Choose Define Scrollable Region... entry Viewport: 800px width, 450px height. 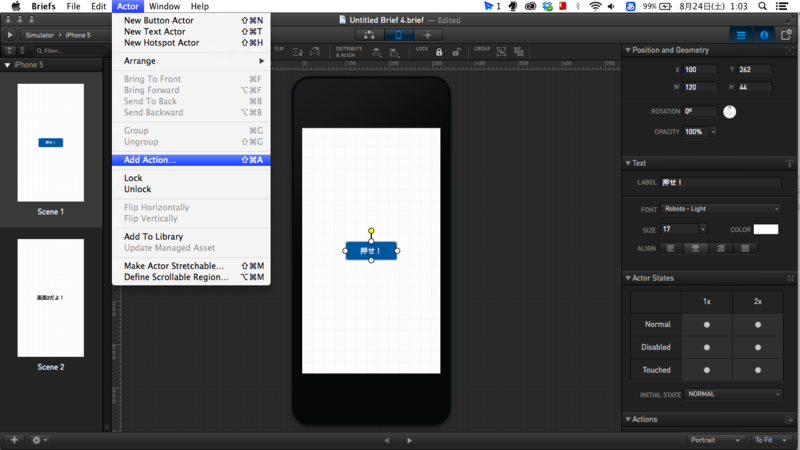191,277
